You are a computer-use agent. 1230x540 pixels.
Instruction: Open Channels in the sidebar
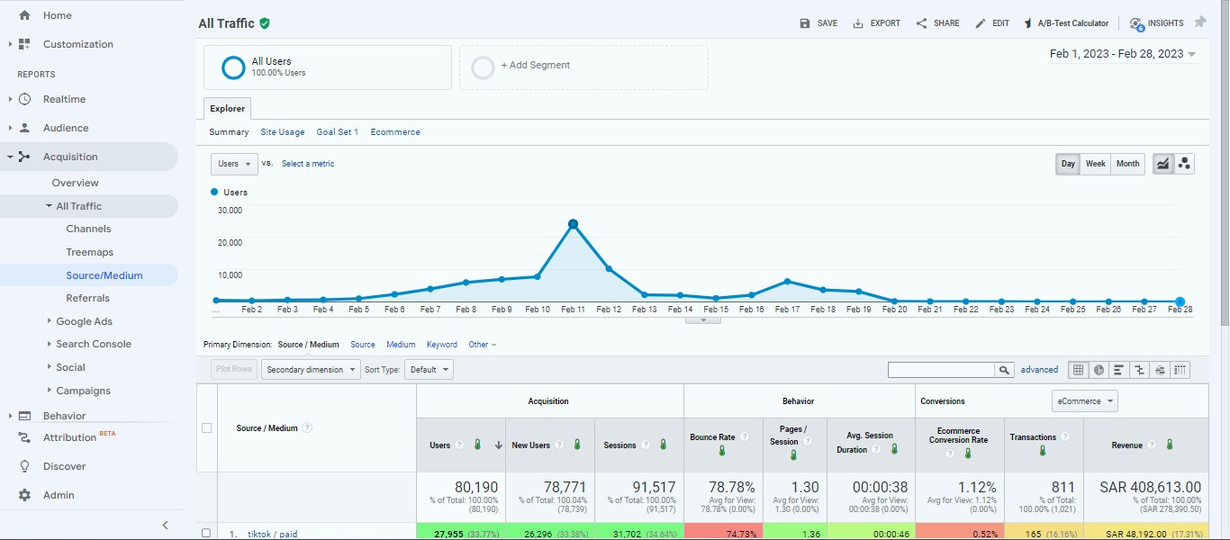coord(89,229)
